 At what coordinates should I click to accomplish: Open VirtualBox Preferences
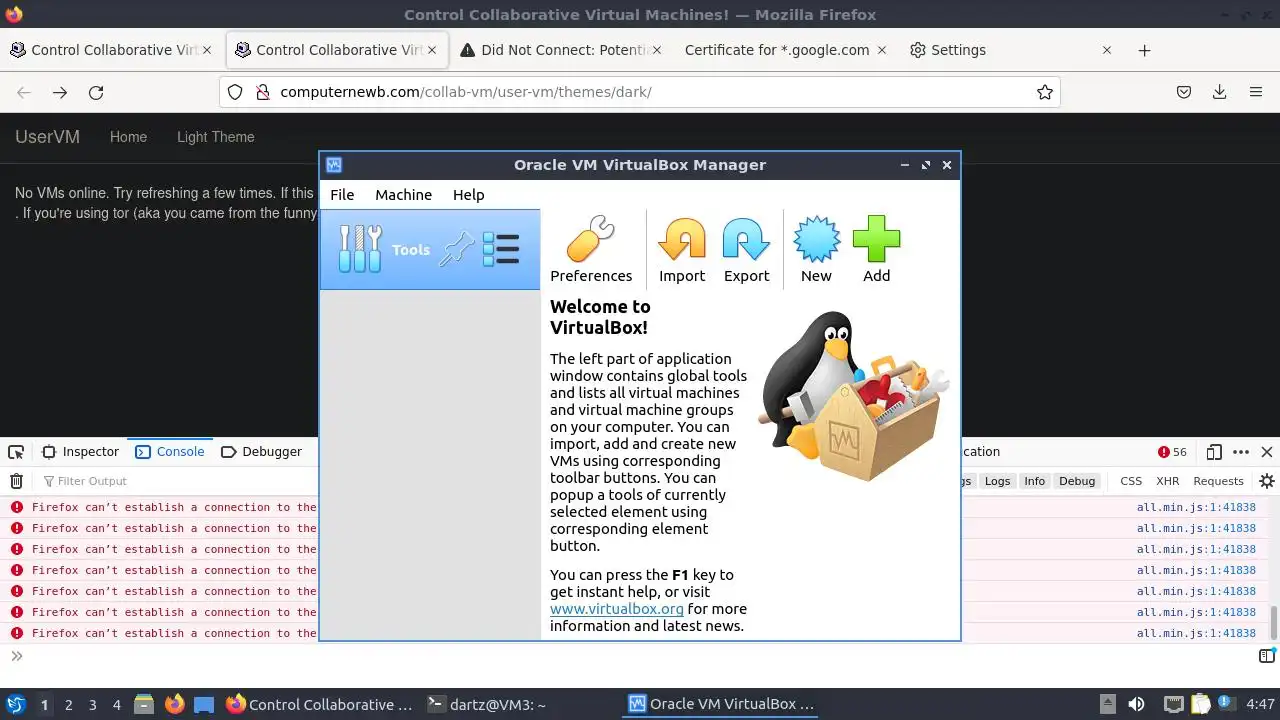591,250
